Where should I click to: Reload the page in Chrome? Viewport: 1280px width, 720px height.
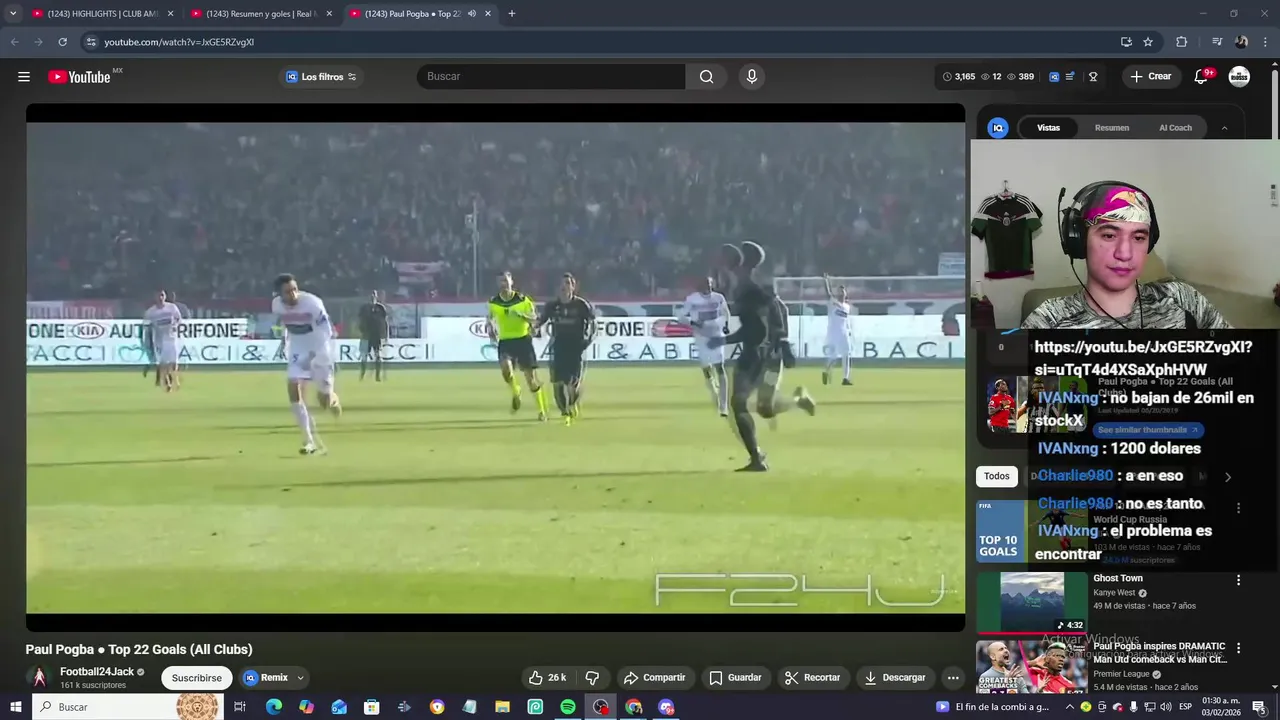[x=62, y=42]
